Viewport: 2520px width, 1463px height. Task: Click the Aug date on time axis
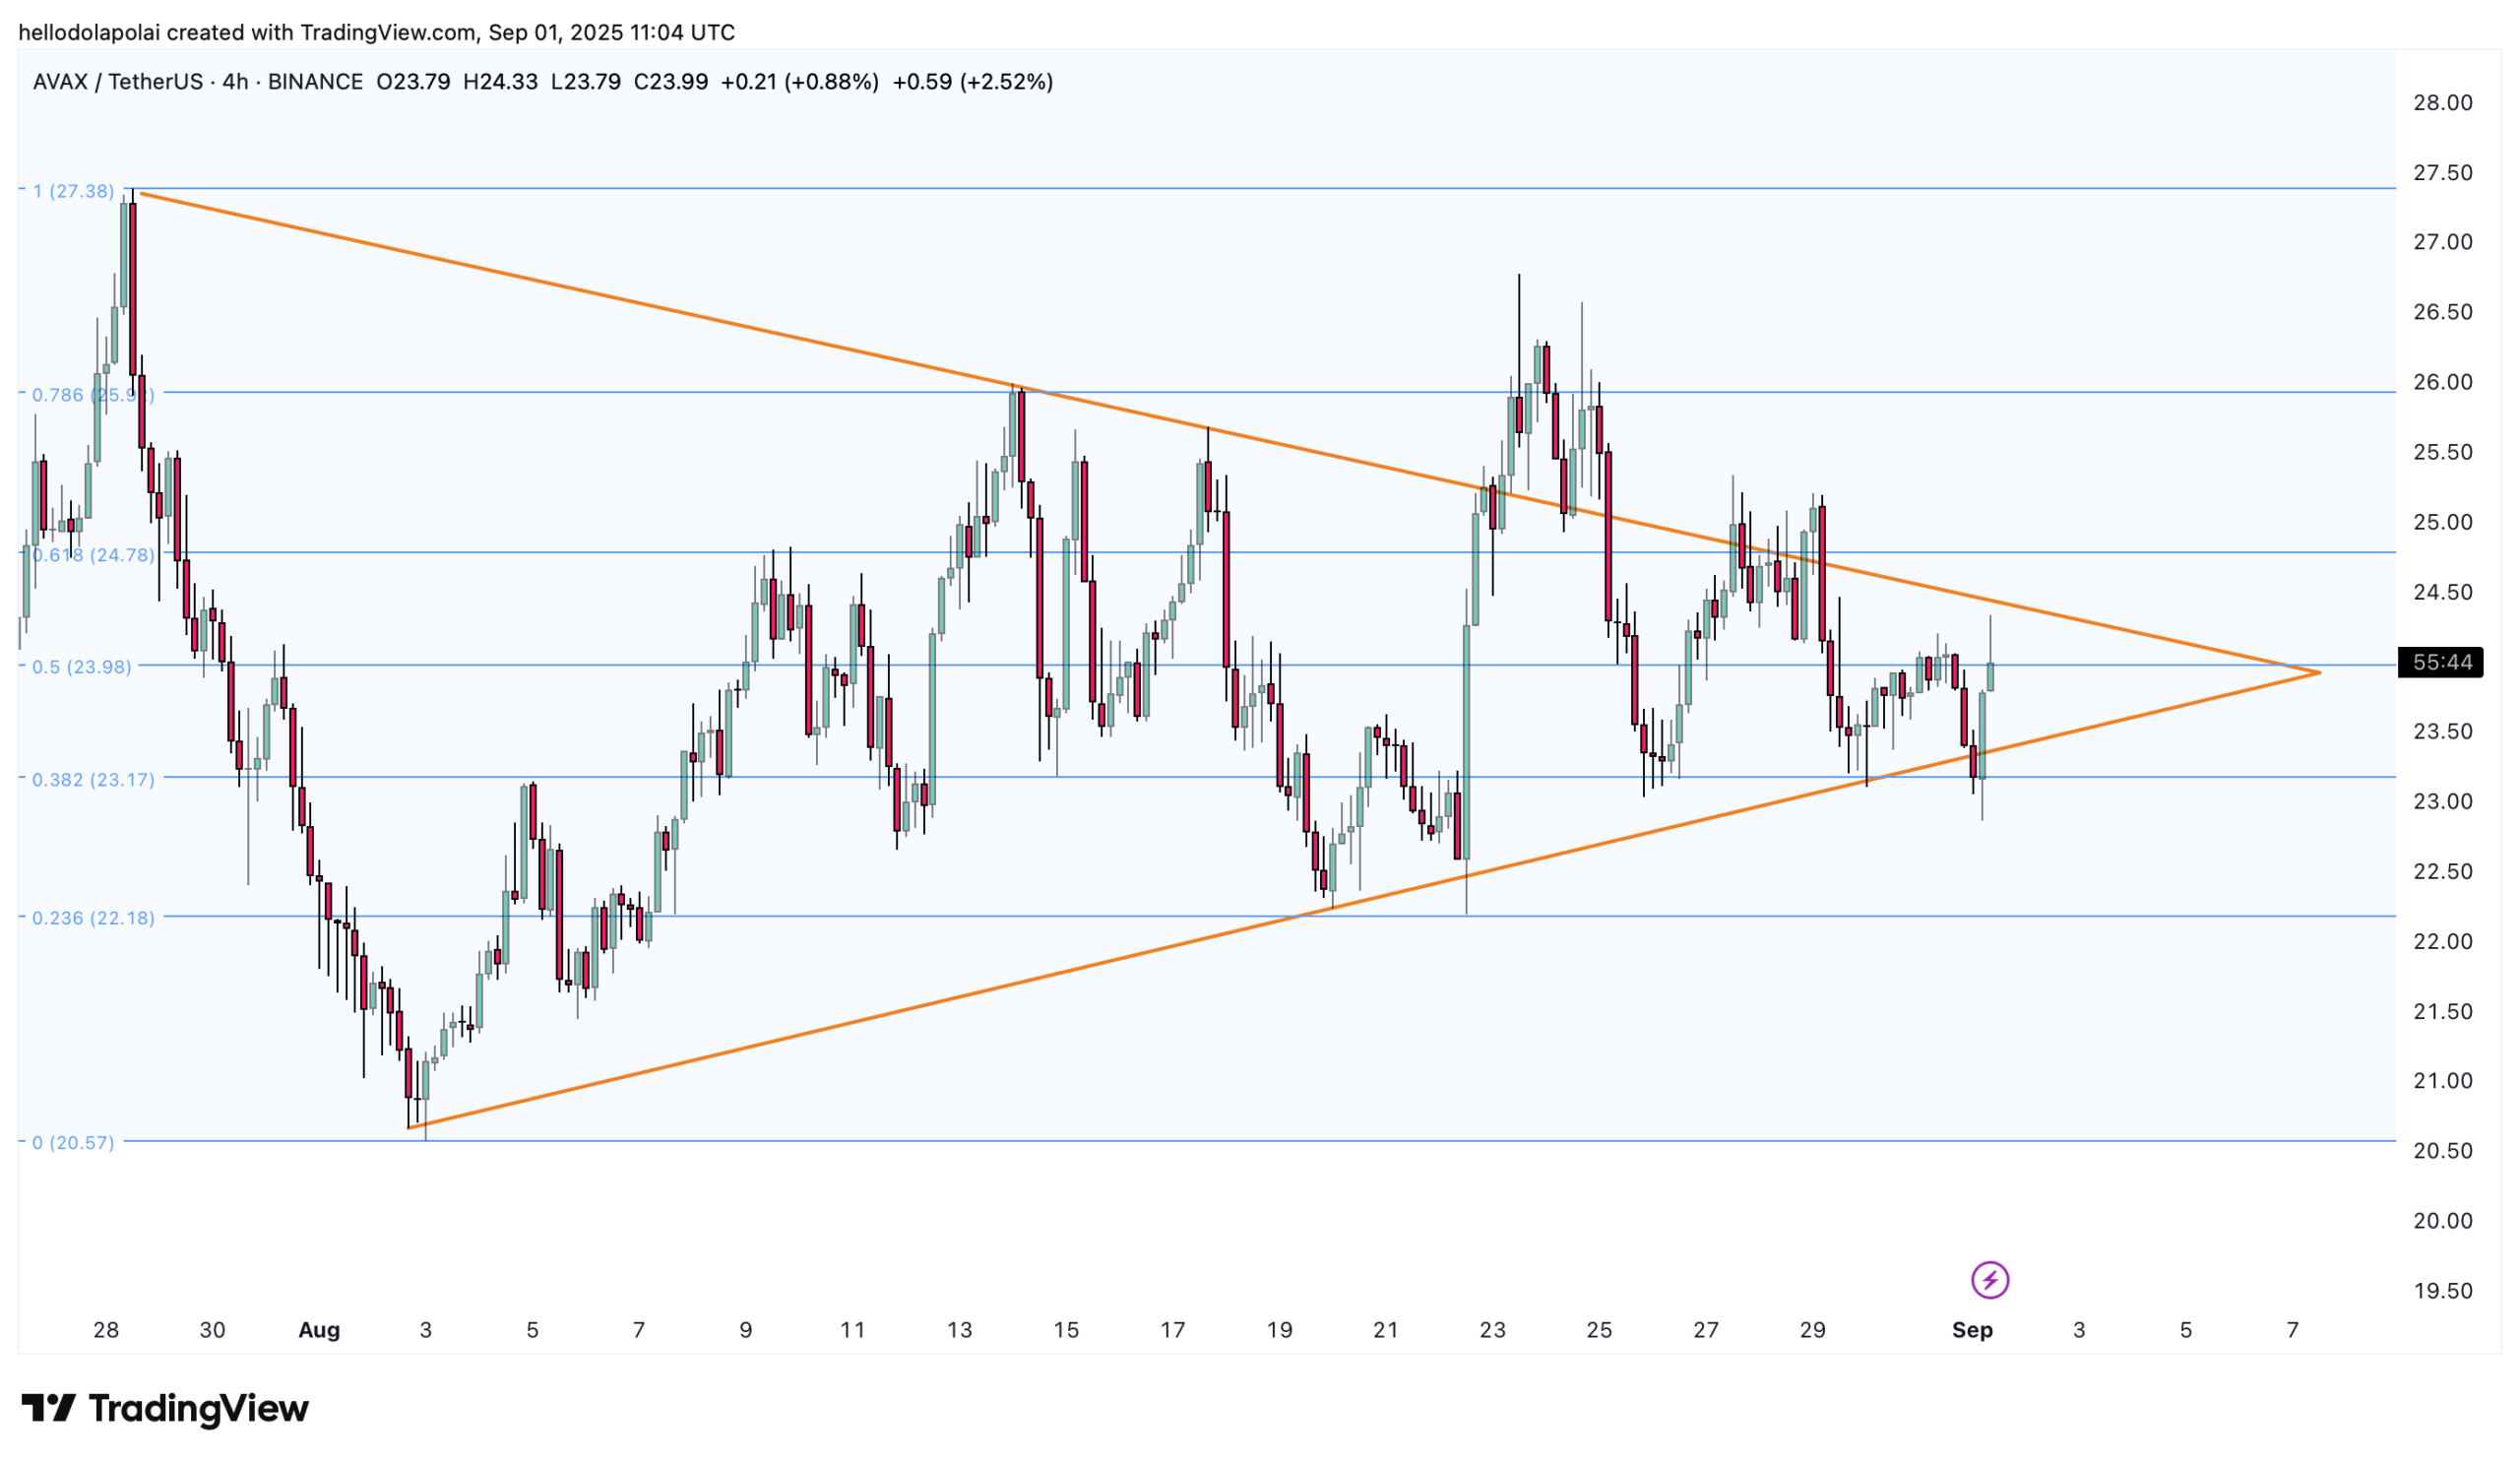coord(319,1330)
